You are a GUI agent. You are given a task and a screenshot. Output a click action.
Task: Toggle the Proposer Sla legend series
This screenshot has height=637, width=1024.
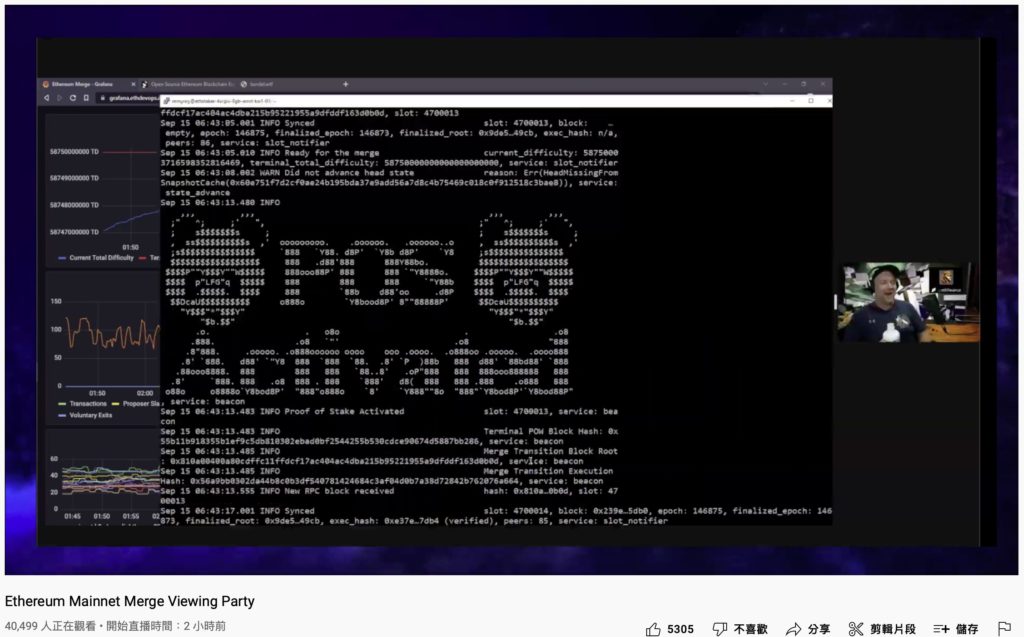(x=136, y=404)
